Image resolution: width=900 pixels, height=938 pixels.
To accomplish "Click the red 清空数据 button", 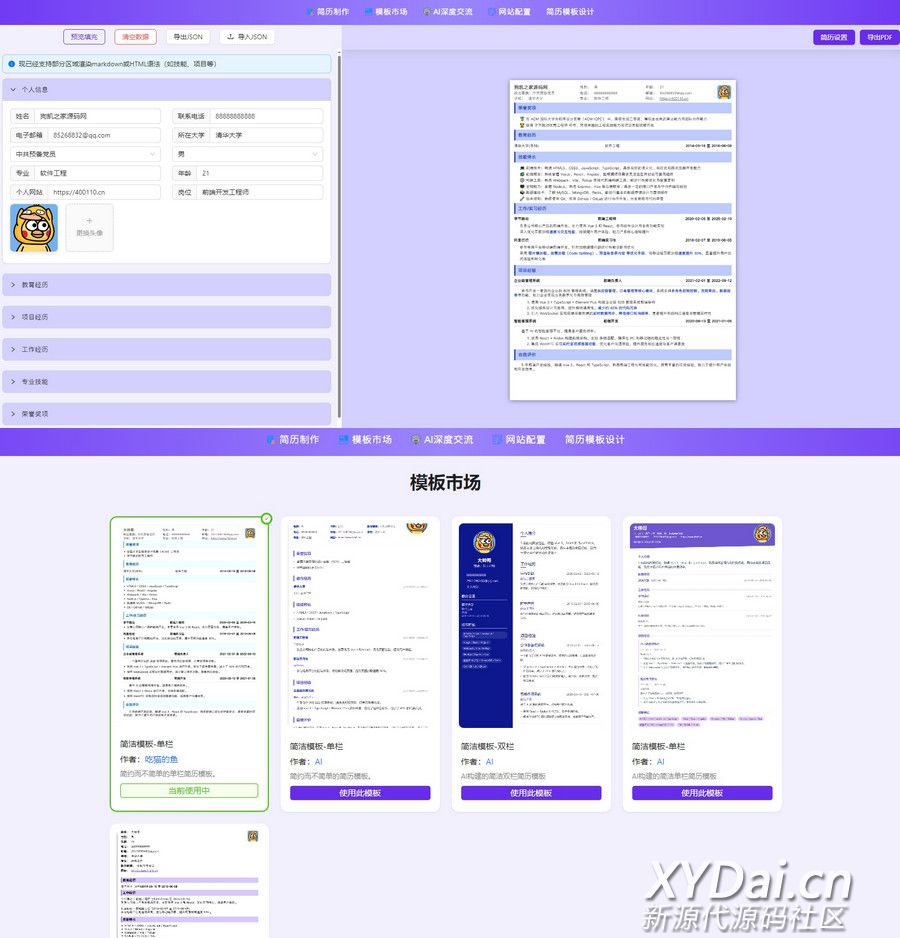I will click(x=135, y=37).
